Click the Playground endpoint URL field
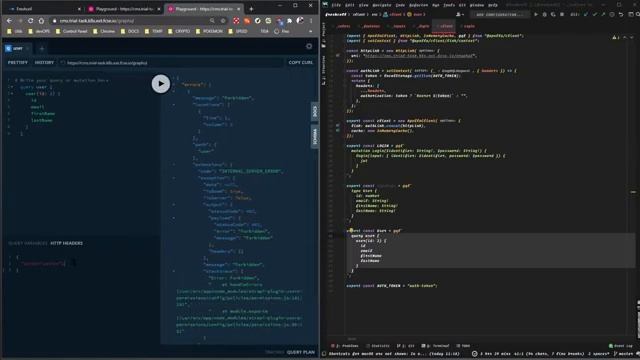This screenshot has height=360, width=640. 171,63
